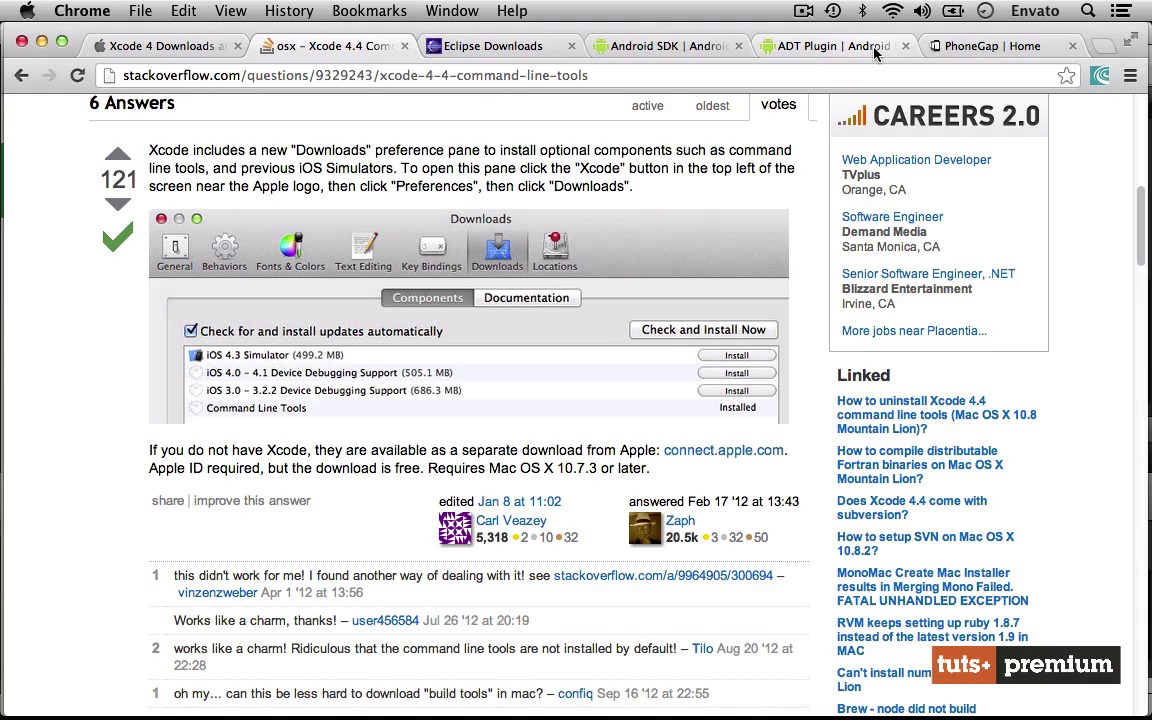Click Carl Veazey's avatar
The width and height of the screenshot is (1152, 720).
click(x=456, y=528)
